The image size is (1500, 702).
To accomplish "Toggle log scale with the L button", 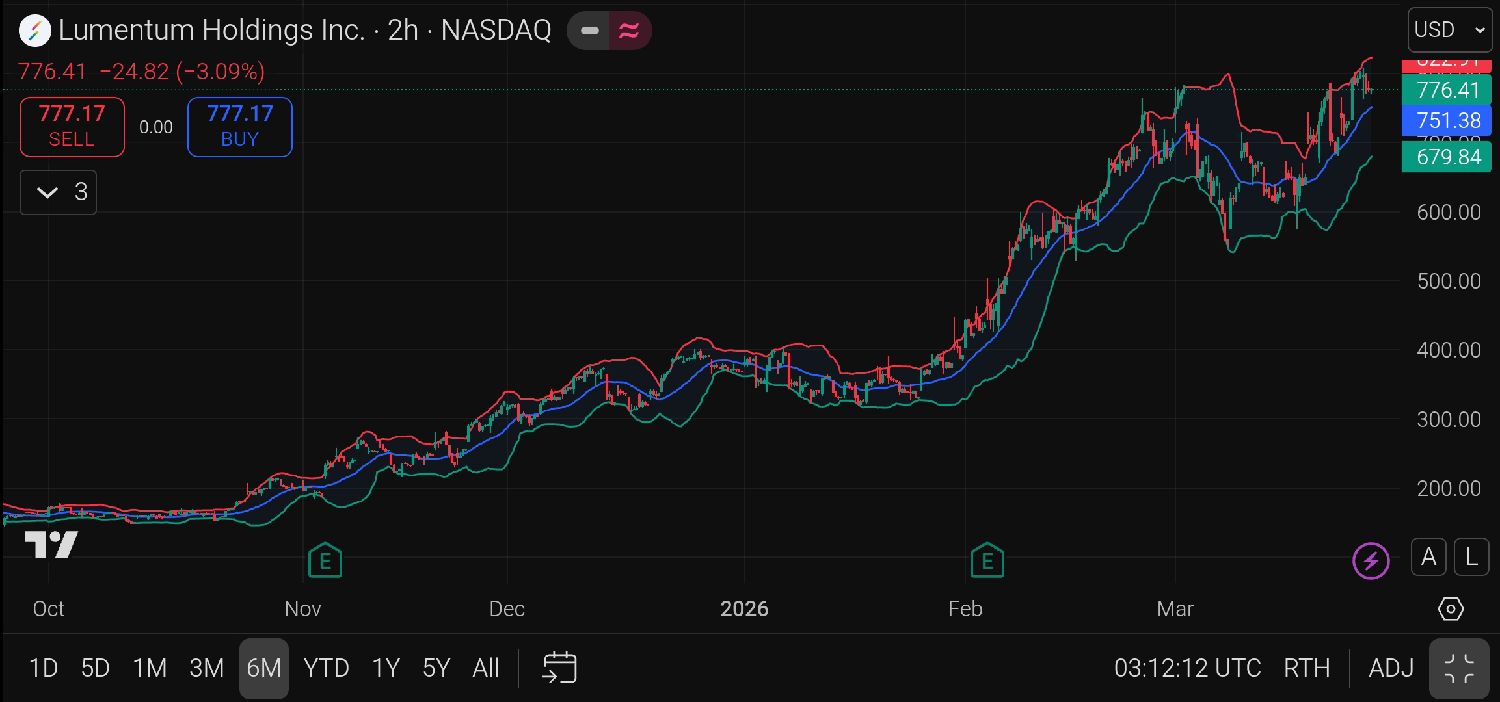I will pyautogui.click(x=1471, y=557).
